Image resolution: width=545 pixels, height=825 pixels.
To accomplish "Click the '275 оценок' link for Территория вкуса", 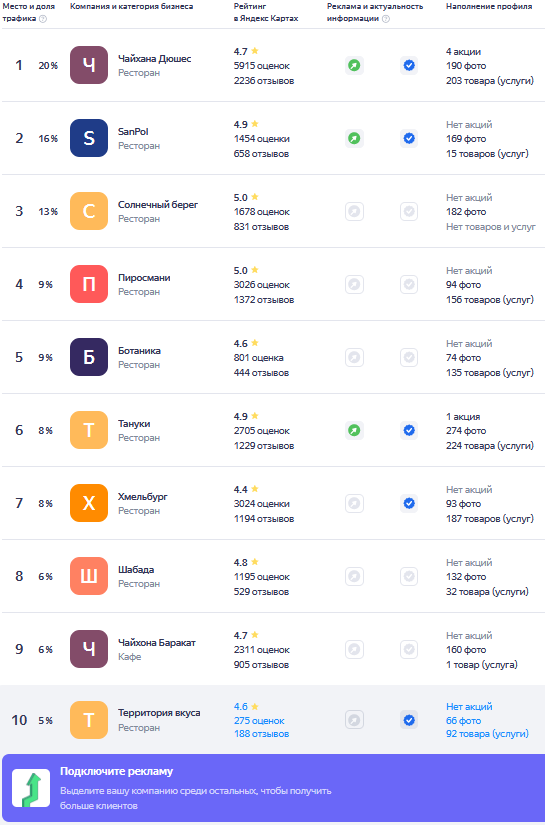I will click(259, 721).
